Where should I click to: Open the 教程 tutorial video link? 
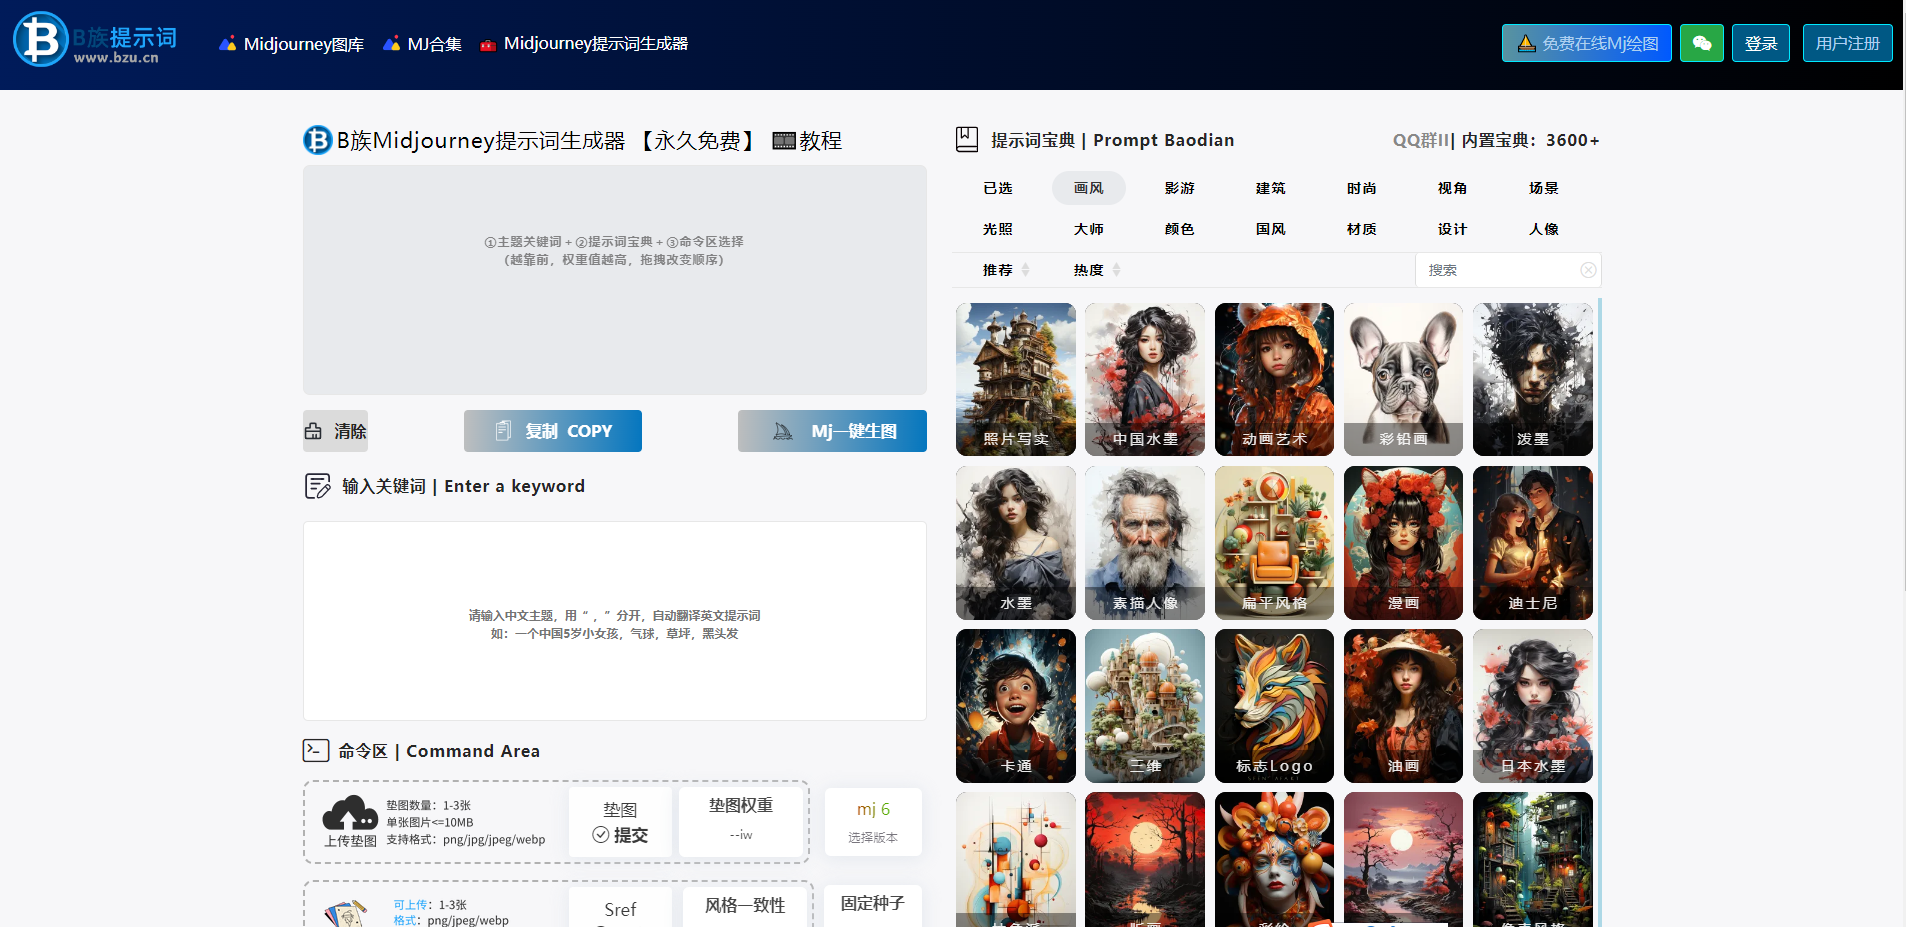[x=808, y=141]
